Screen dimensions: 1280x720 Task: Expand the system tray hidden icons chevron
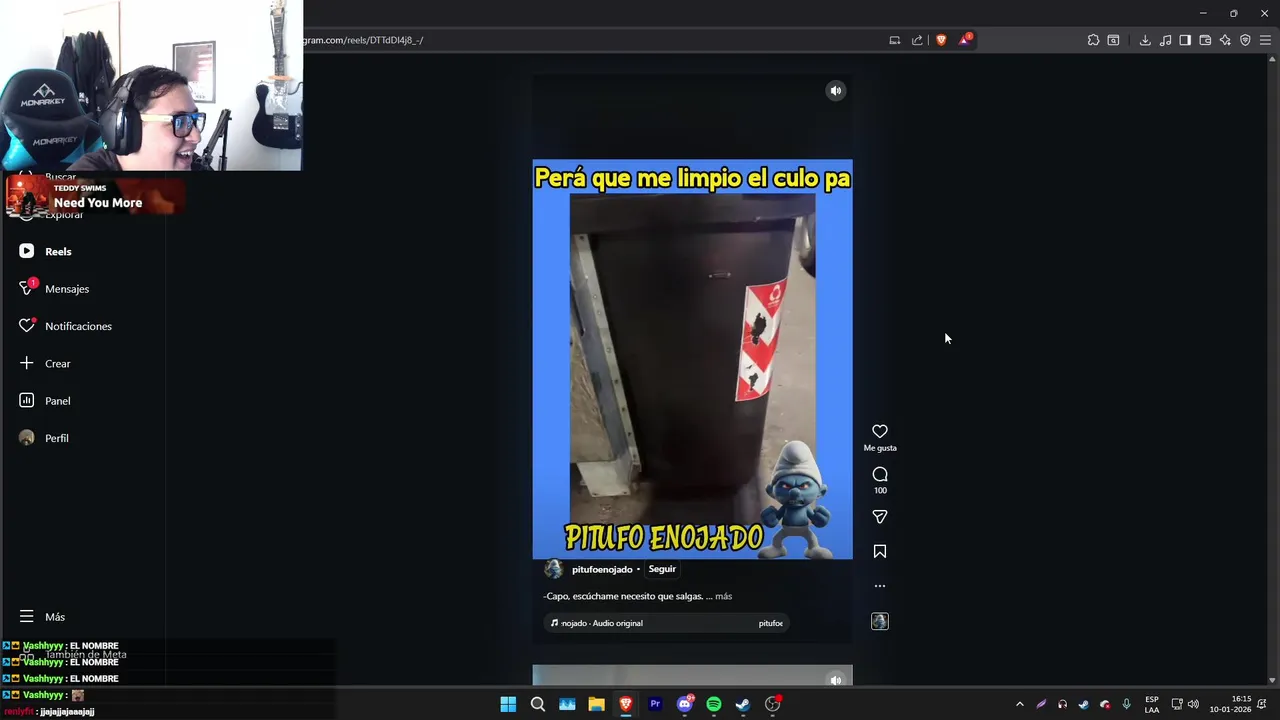pos(1020,704)
